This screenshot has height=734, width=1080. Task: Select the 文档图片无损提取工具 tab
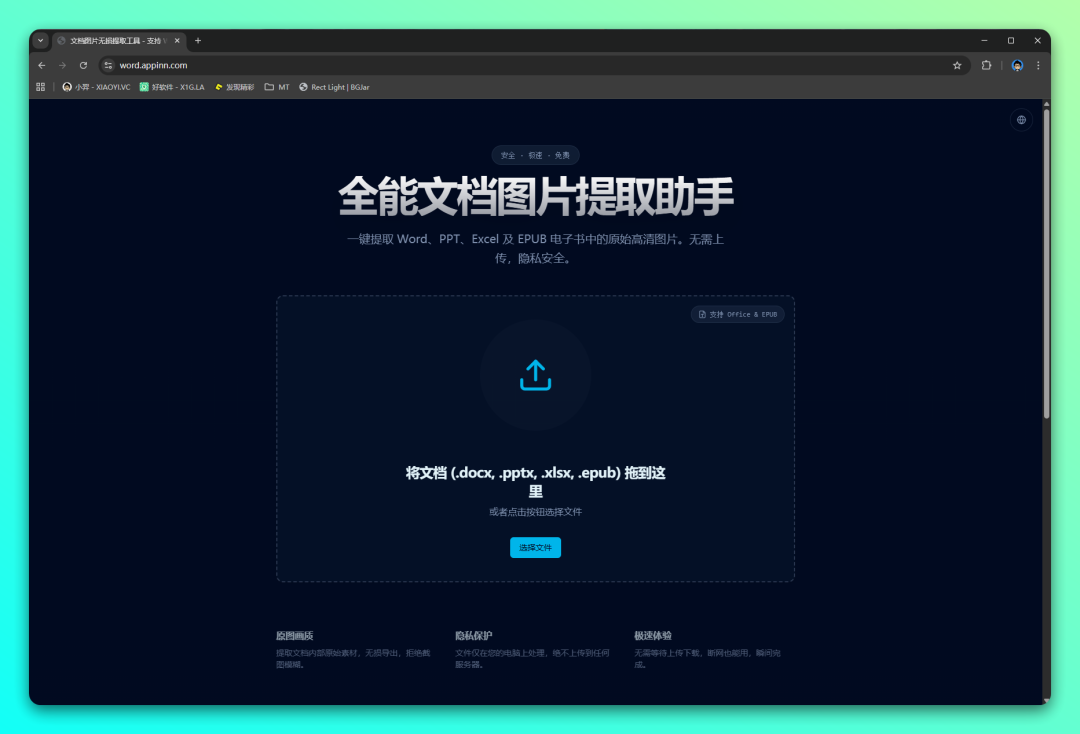pyautogui.click(x=112, y=41)
